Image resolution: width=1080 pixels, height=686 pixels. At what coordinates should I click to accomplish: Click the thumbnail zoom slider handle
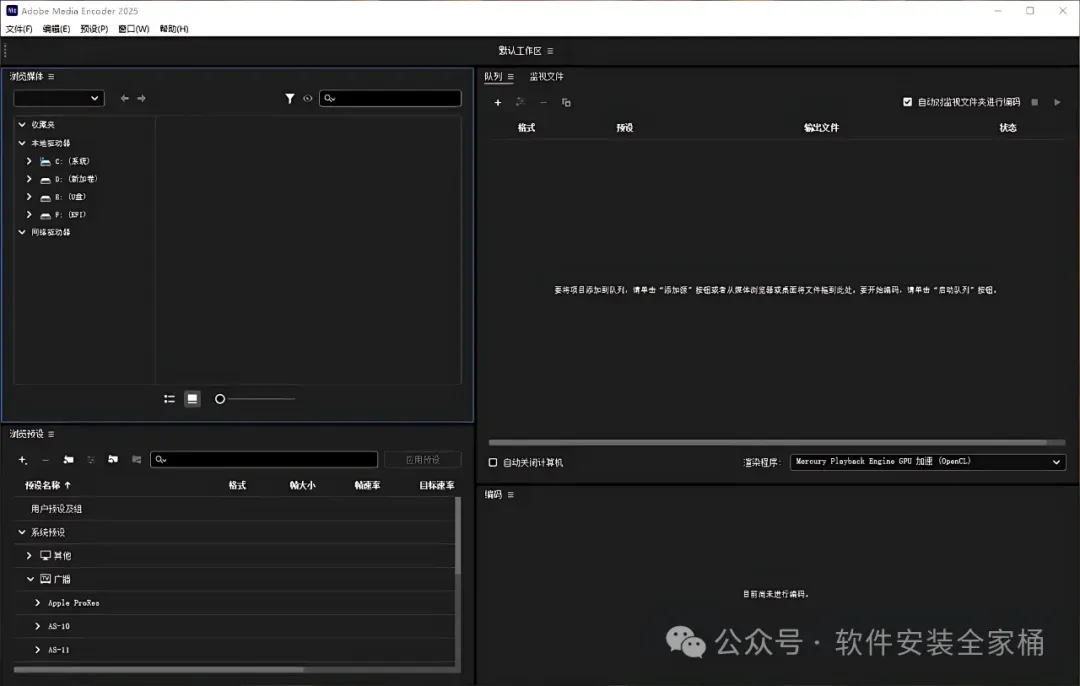[x=220, y=399]
